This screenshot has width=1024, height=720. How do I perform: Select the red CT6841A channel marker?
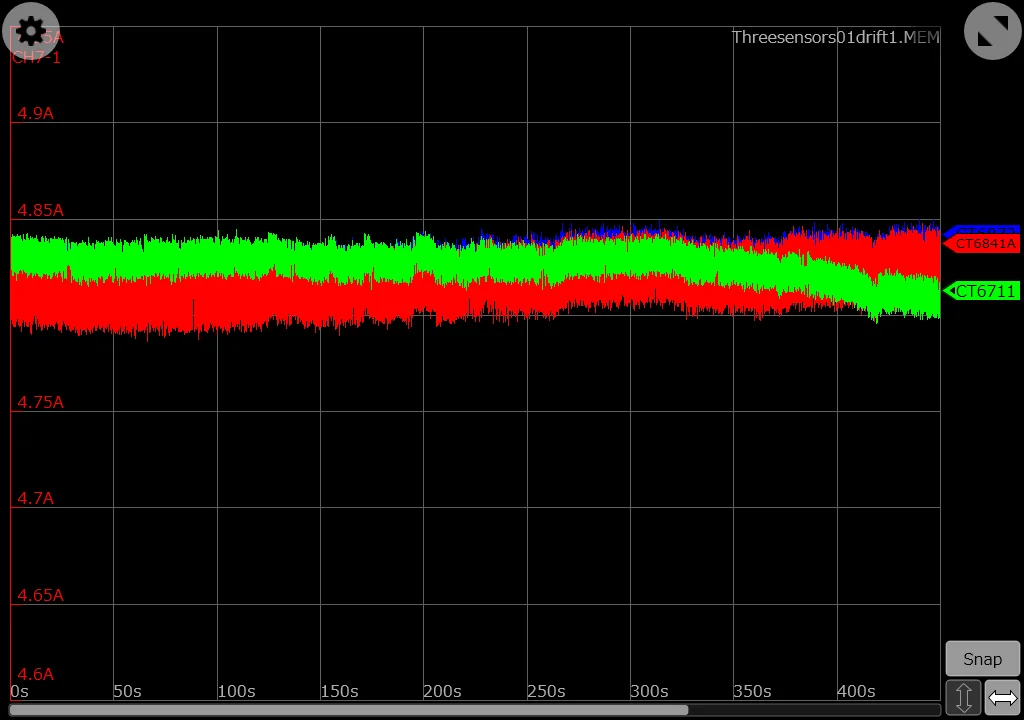pyautogui.click(x=983, y=244)
